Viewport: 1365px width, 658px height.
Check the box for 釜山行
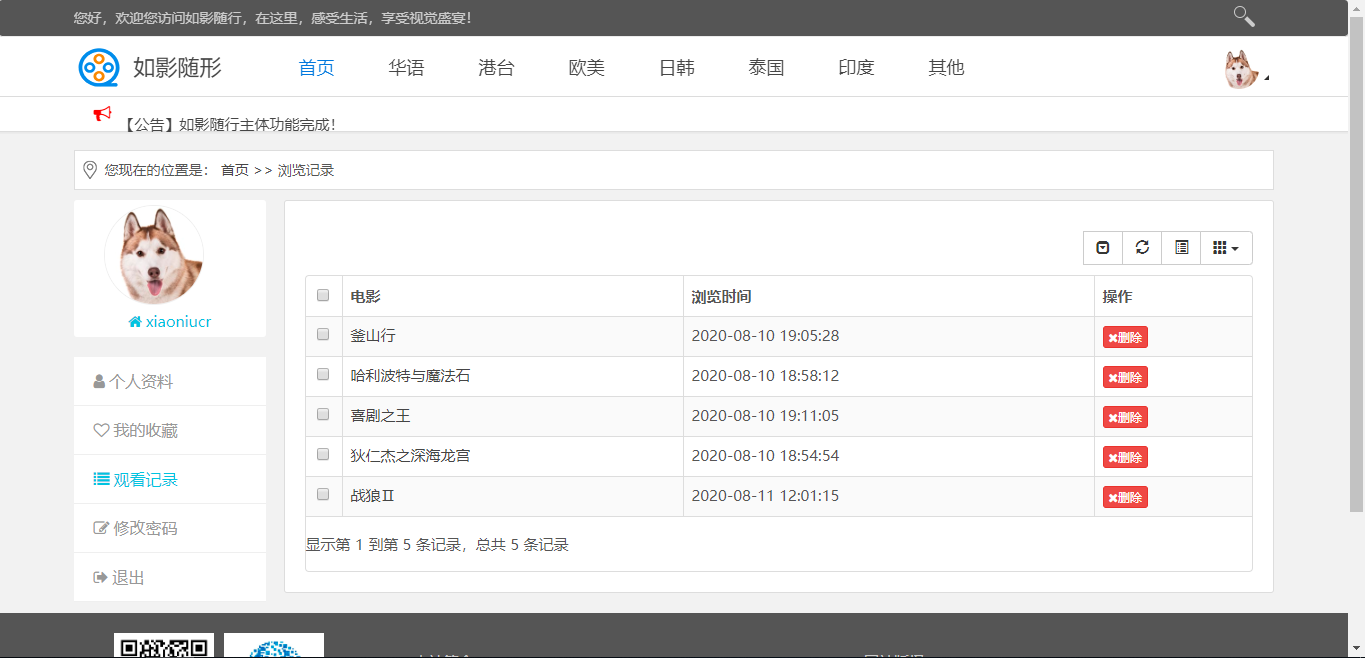(323, 334)
